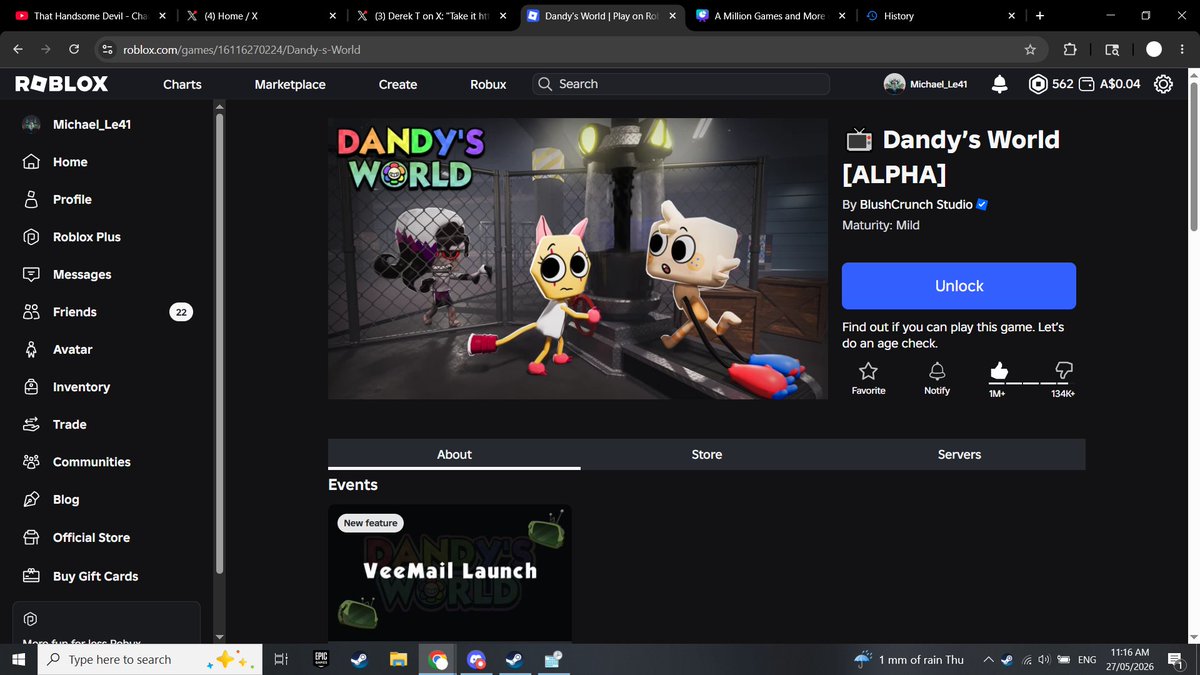Bookmark this page with the star icon
This screenshot has height=675, width=1200.
[x=1030, y=49]
